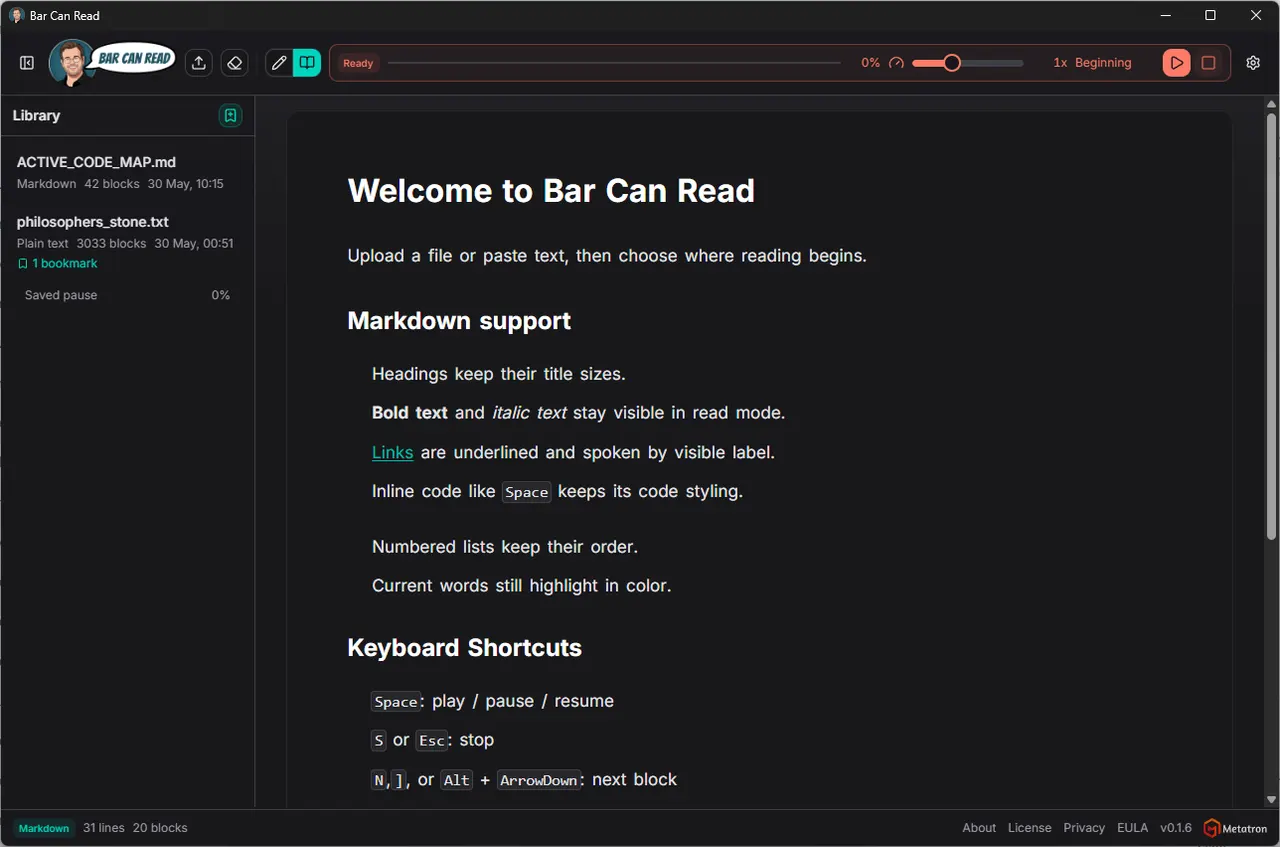Viewport: 1280px width, 847px height.
Task: Click the Markdown support heading
Action: tap(459, 321)
